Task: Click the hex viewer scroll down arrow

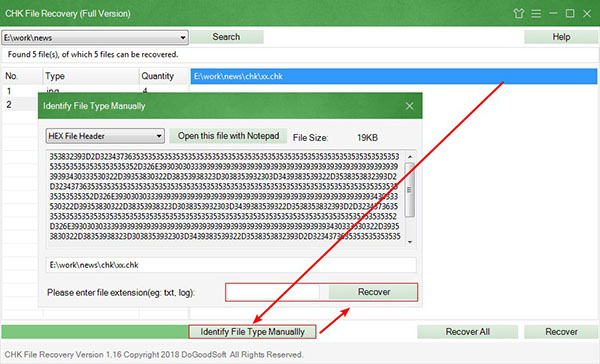Action: [x=410, y=242]
